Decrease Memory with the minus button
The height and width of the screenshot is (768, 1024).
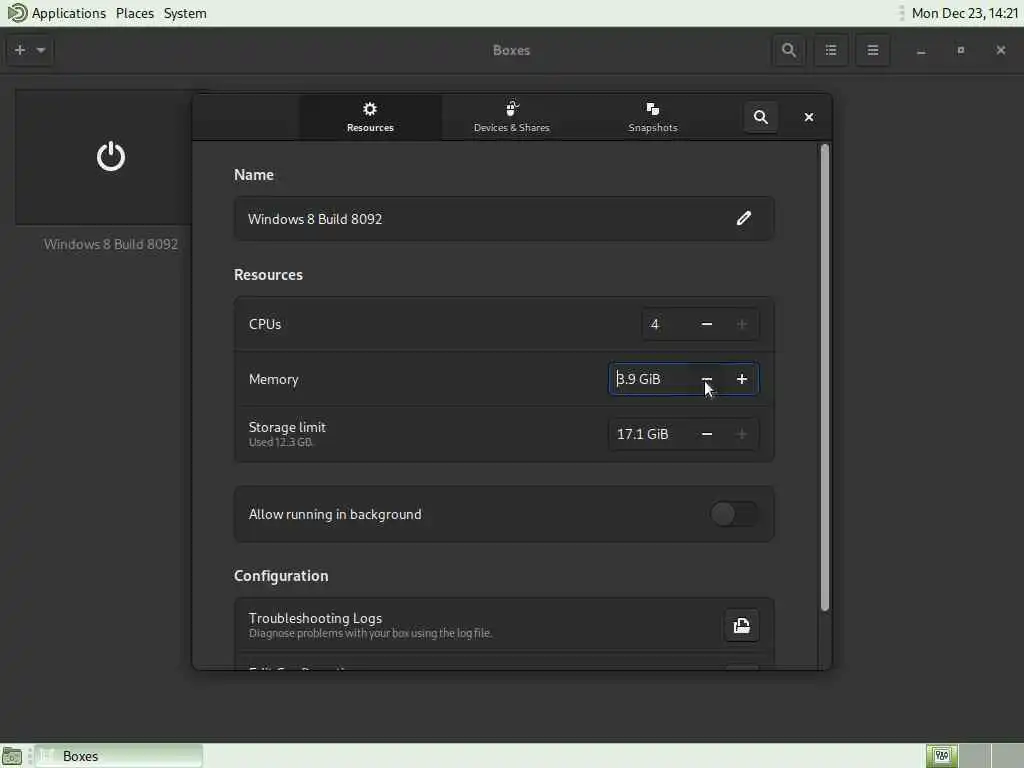[707, 379]
